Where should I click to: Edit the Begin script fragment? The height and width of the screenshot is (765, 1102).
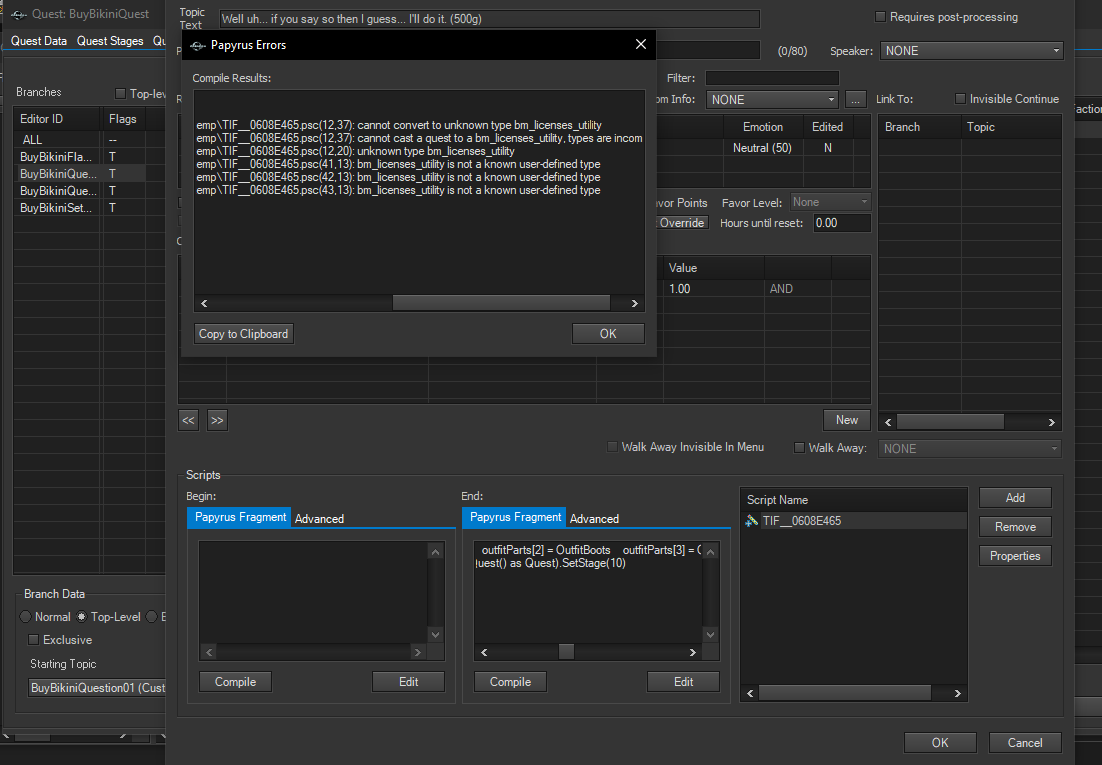(x=408, y=682)
